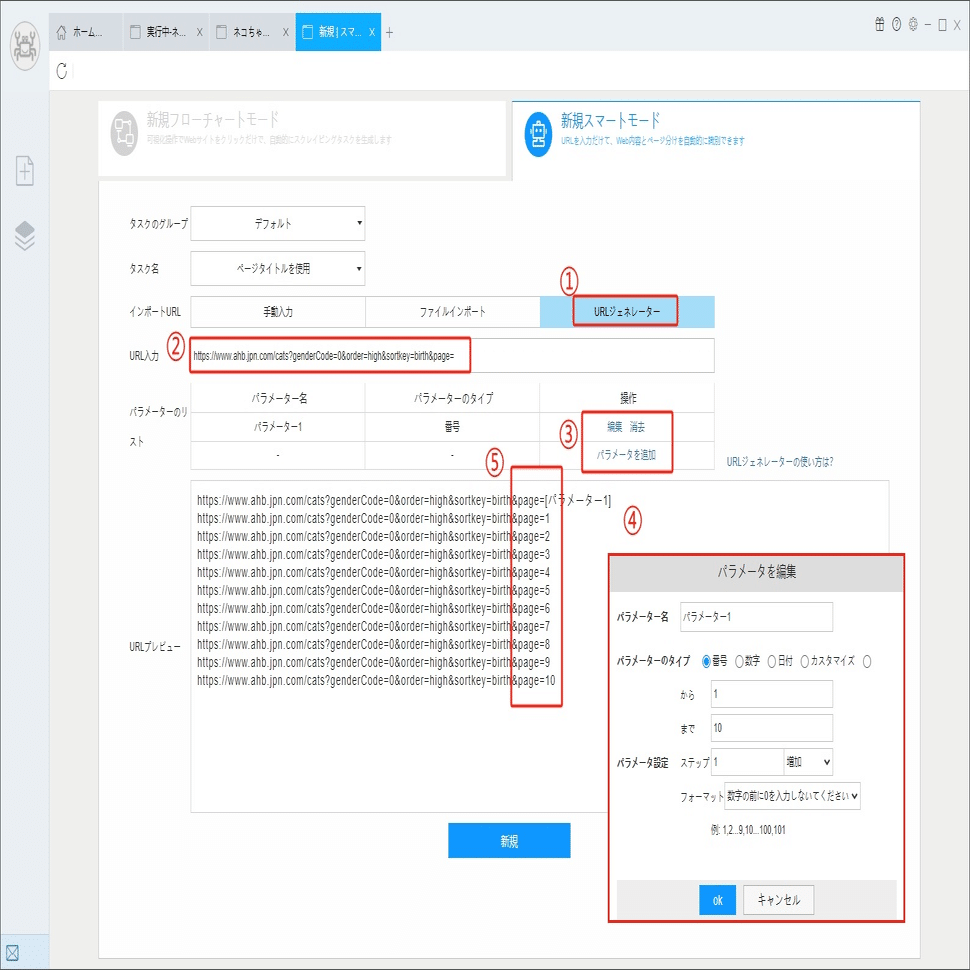Select the URLジェネレーター option
This screenshot has width=970, height=970.
[x=627, y=312]
